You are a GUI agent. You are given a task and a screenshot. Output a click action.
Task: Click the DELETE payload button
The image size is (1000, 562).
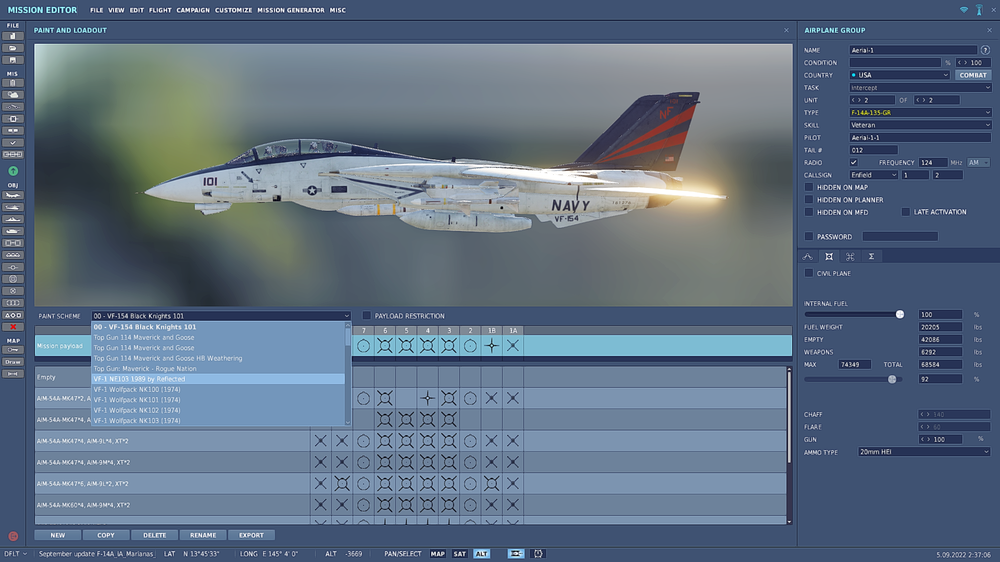coord(154,535)
